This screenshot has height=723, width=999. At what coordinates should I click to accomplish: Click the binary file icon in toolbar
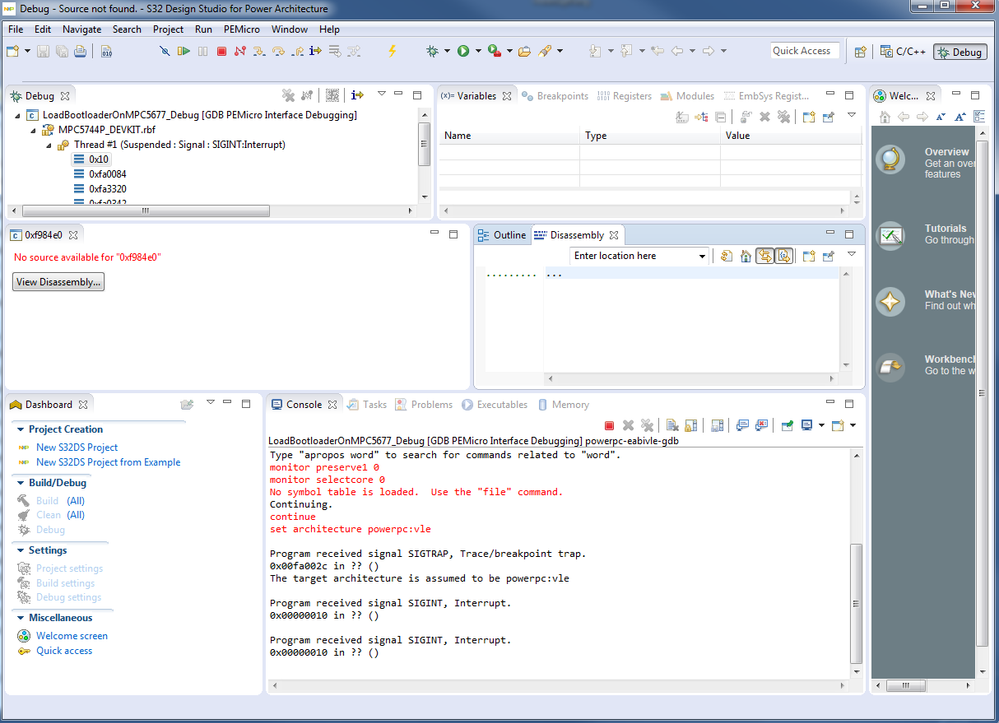106,51
